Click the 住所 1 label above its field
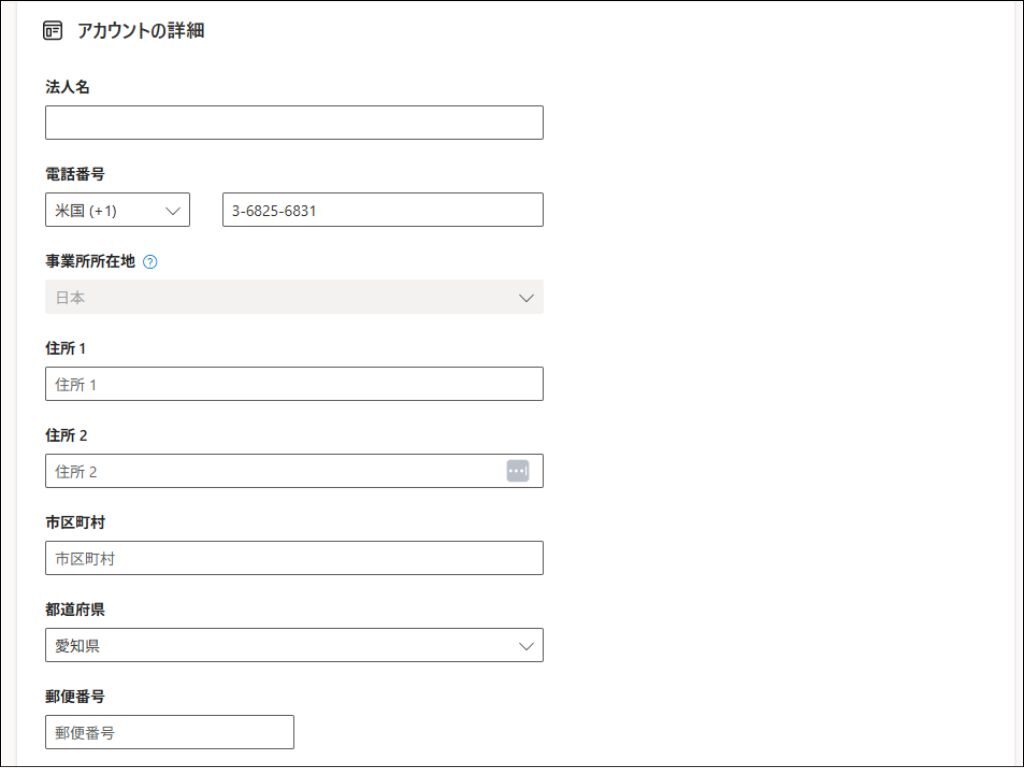Screen dimensions: 1024x770 coord(65,349)
